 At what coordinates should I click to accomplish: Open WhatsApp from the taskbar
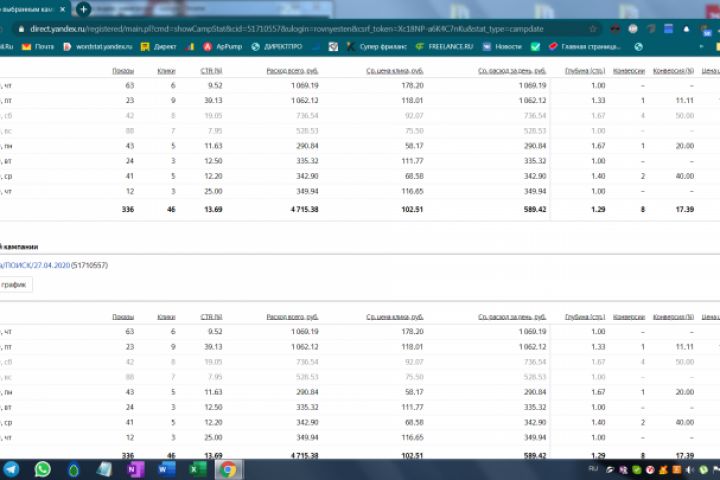click(x=43, y=469)
